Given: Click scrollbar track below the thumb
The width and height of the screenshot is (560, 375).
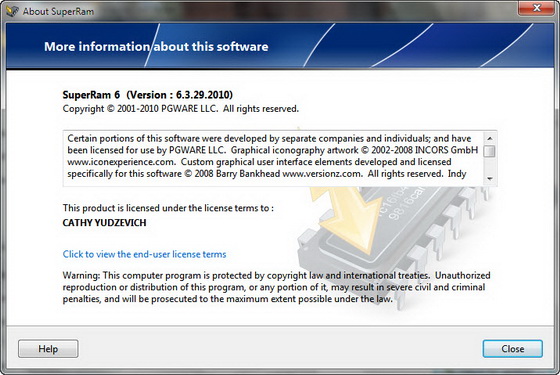Looking at the screenshot, I should tap(490, 165).
